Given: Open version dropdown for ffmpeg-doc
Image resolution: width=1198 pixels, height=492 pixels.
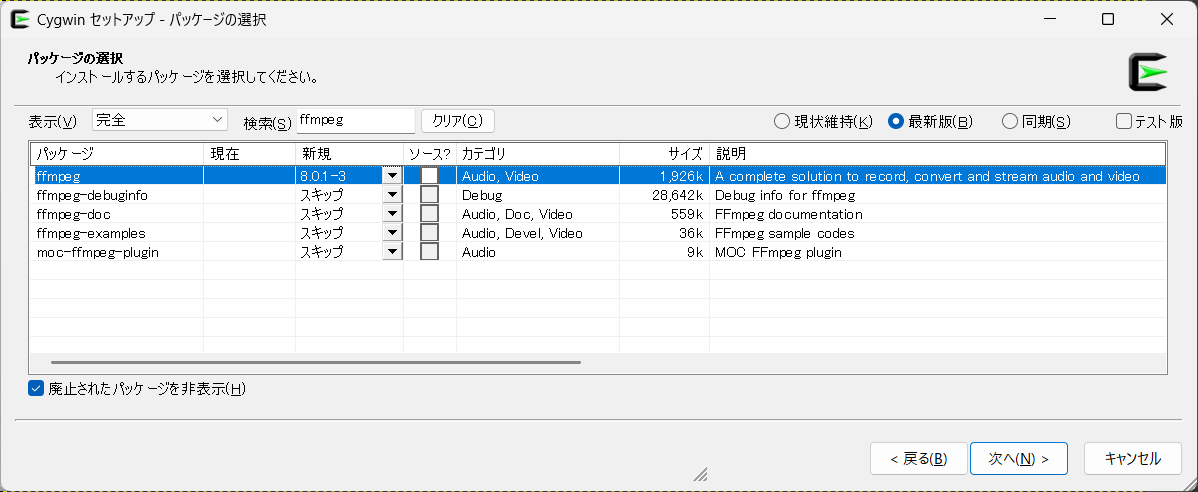Looking at the screenshot, I should pyautogui.click(x=393, y=214).
